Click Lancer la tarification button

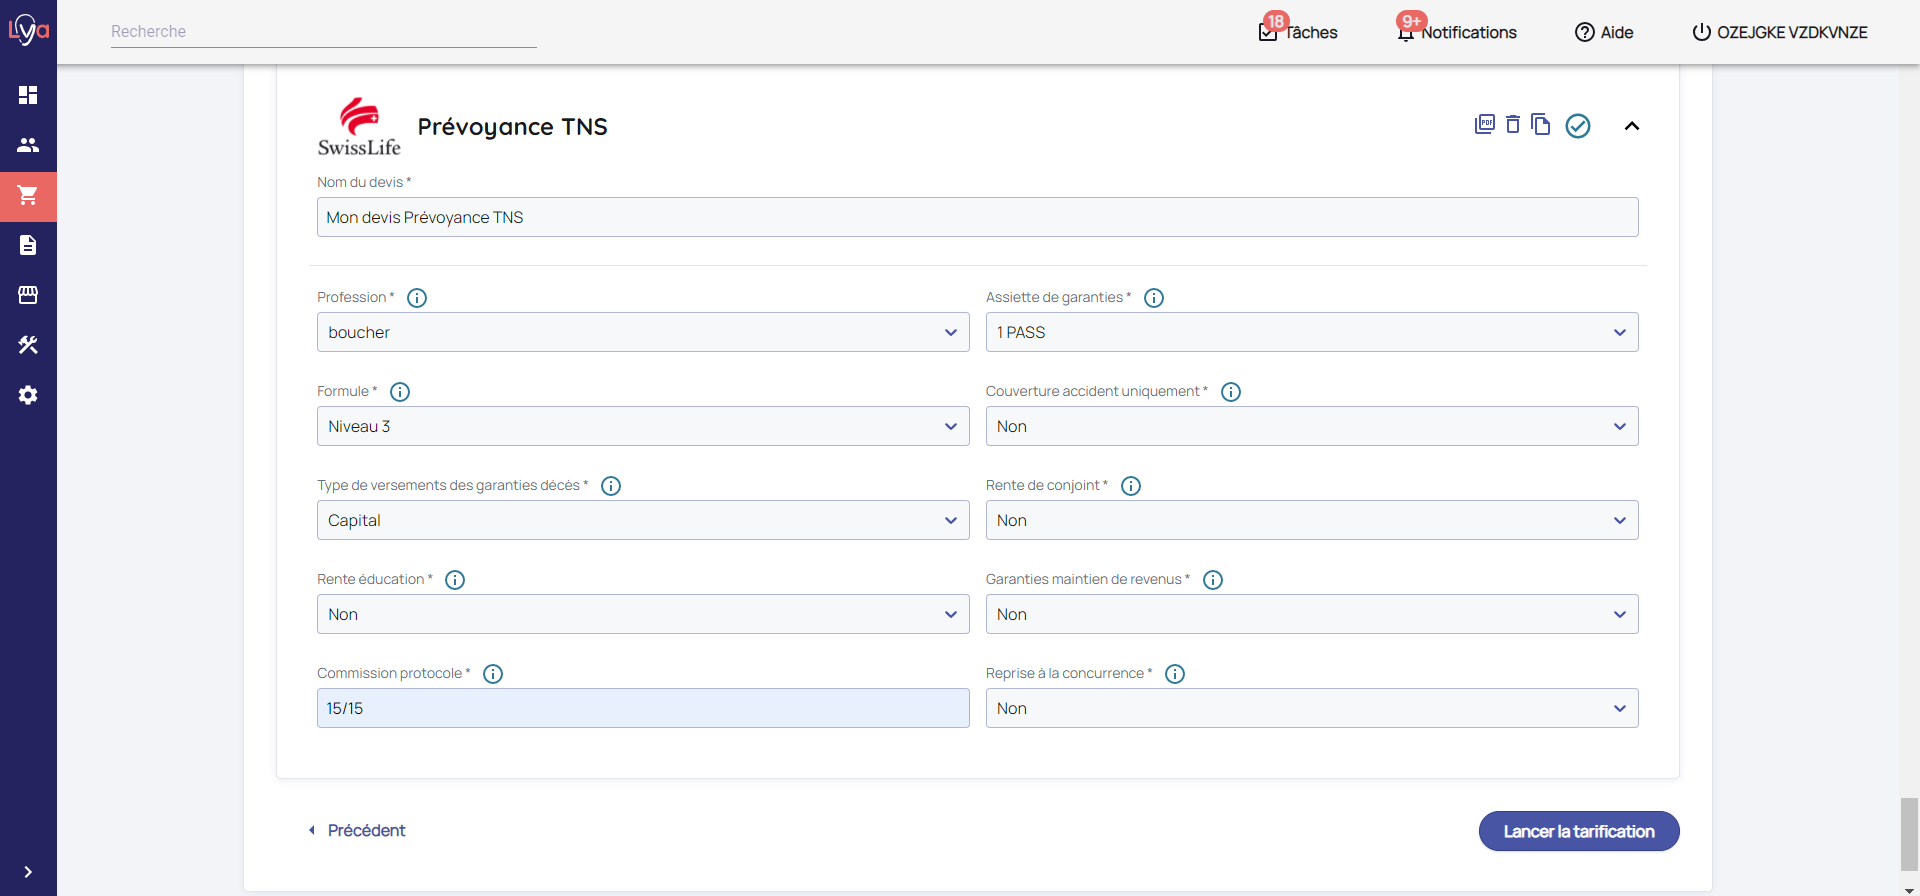point(1578,831)
